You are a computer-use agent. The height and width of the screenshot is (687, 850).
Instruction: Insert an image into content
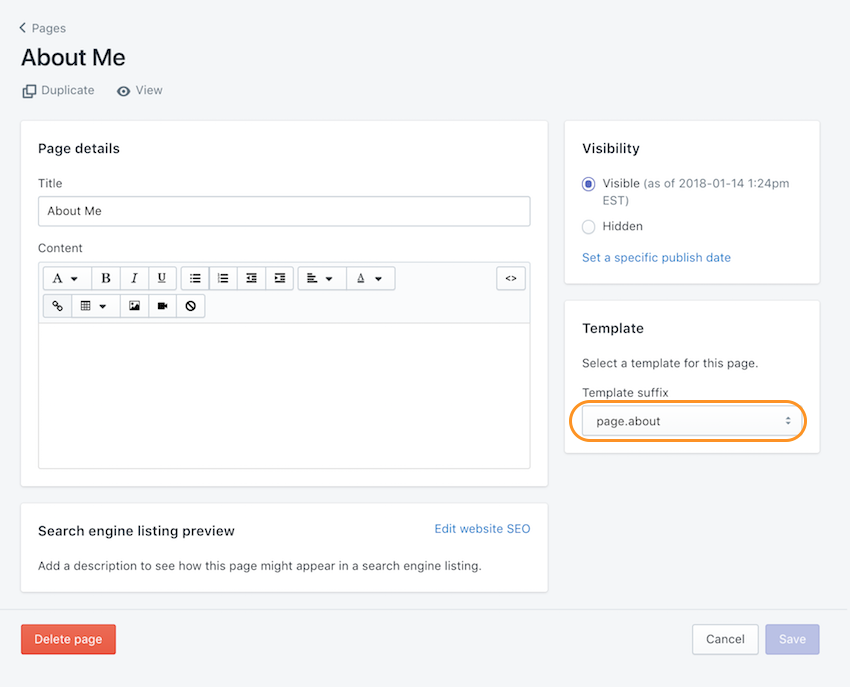click(134, 306)
